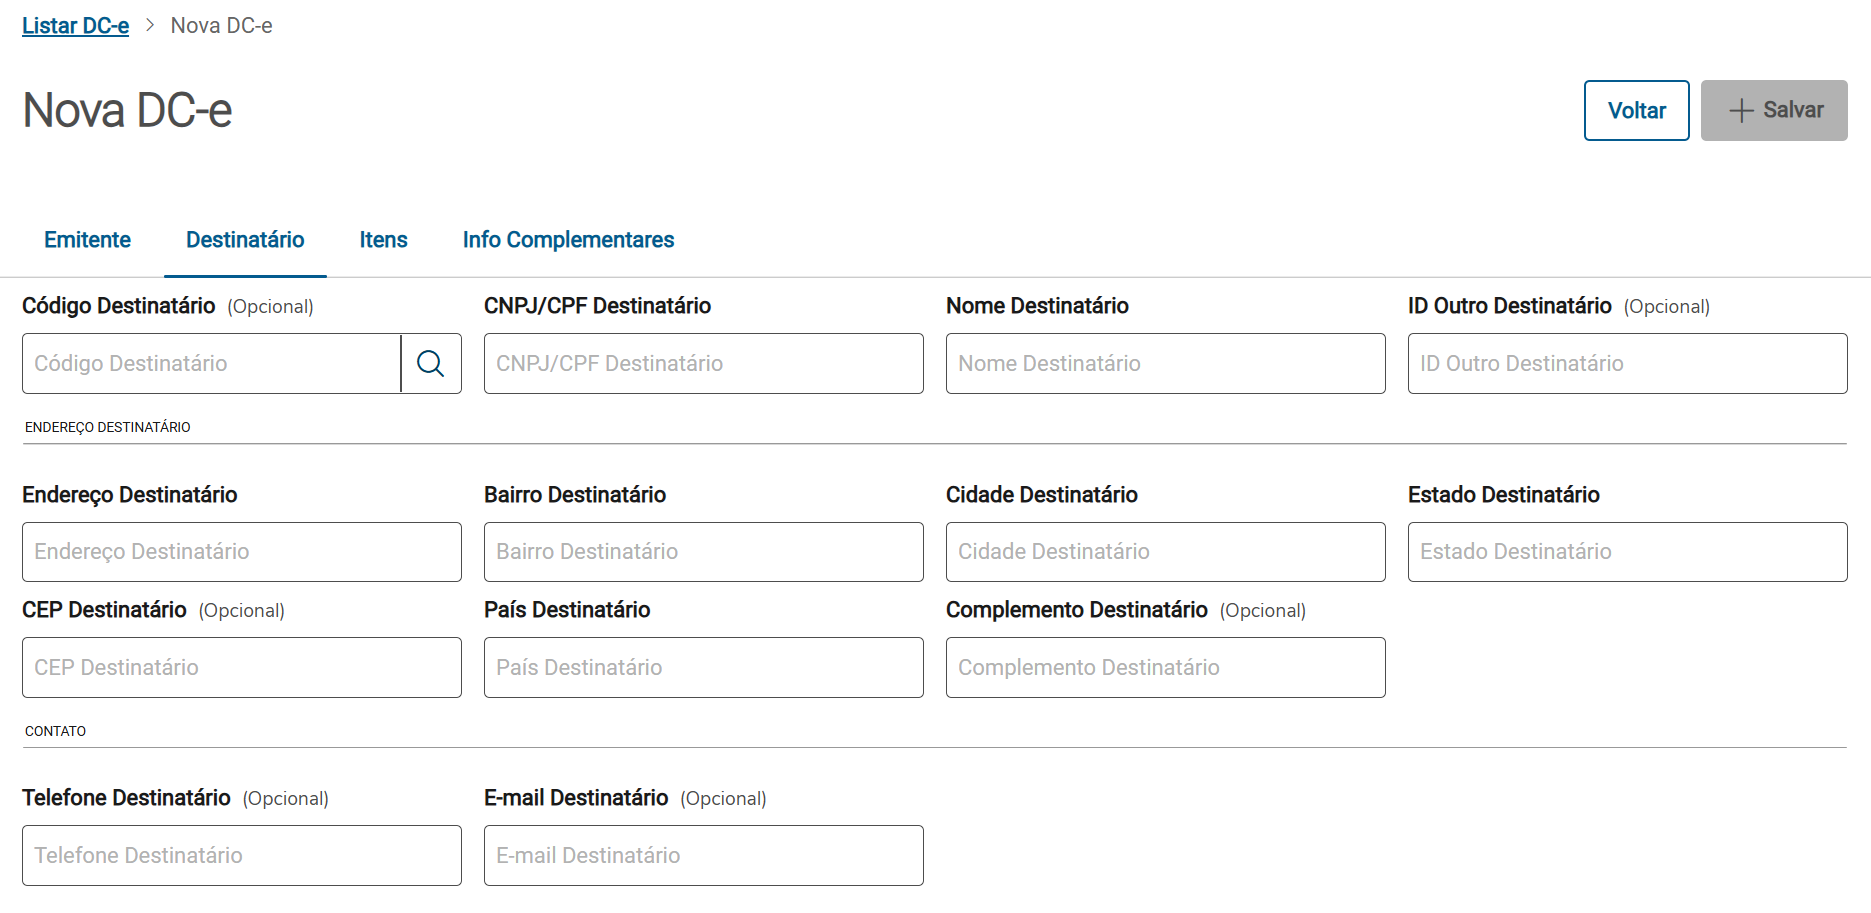Image resolution: width=1871 pixels, height=913 pixels.
Task: Click the Salvar button
Action: click(1773, 110)
